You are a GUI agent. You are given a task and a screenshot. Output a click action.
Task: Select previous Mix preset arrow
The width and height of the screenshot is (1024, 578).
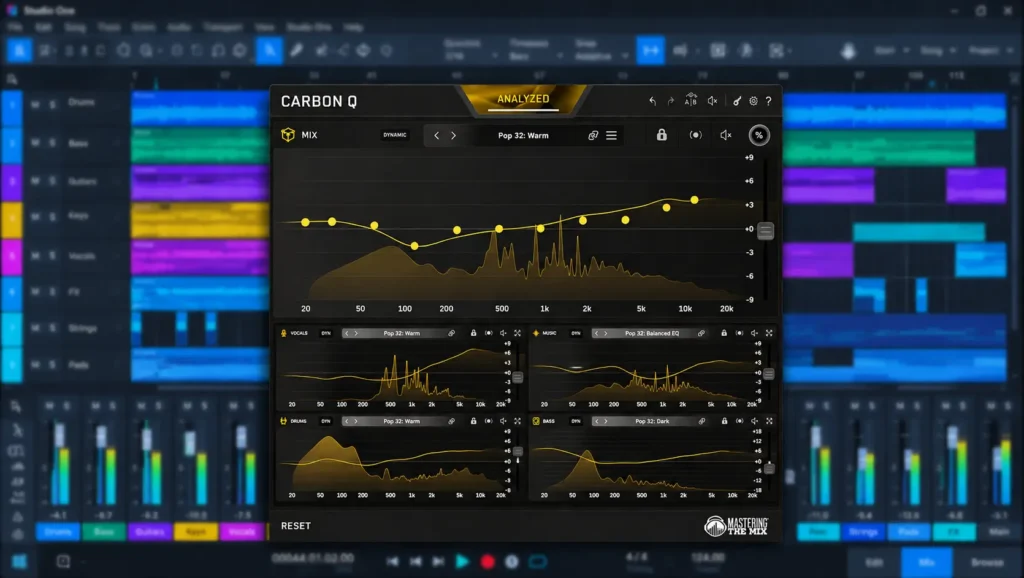[x=436, y=135]
